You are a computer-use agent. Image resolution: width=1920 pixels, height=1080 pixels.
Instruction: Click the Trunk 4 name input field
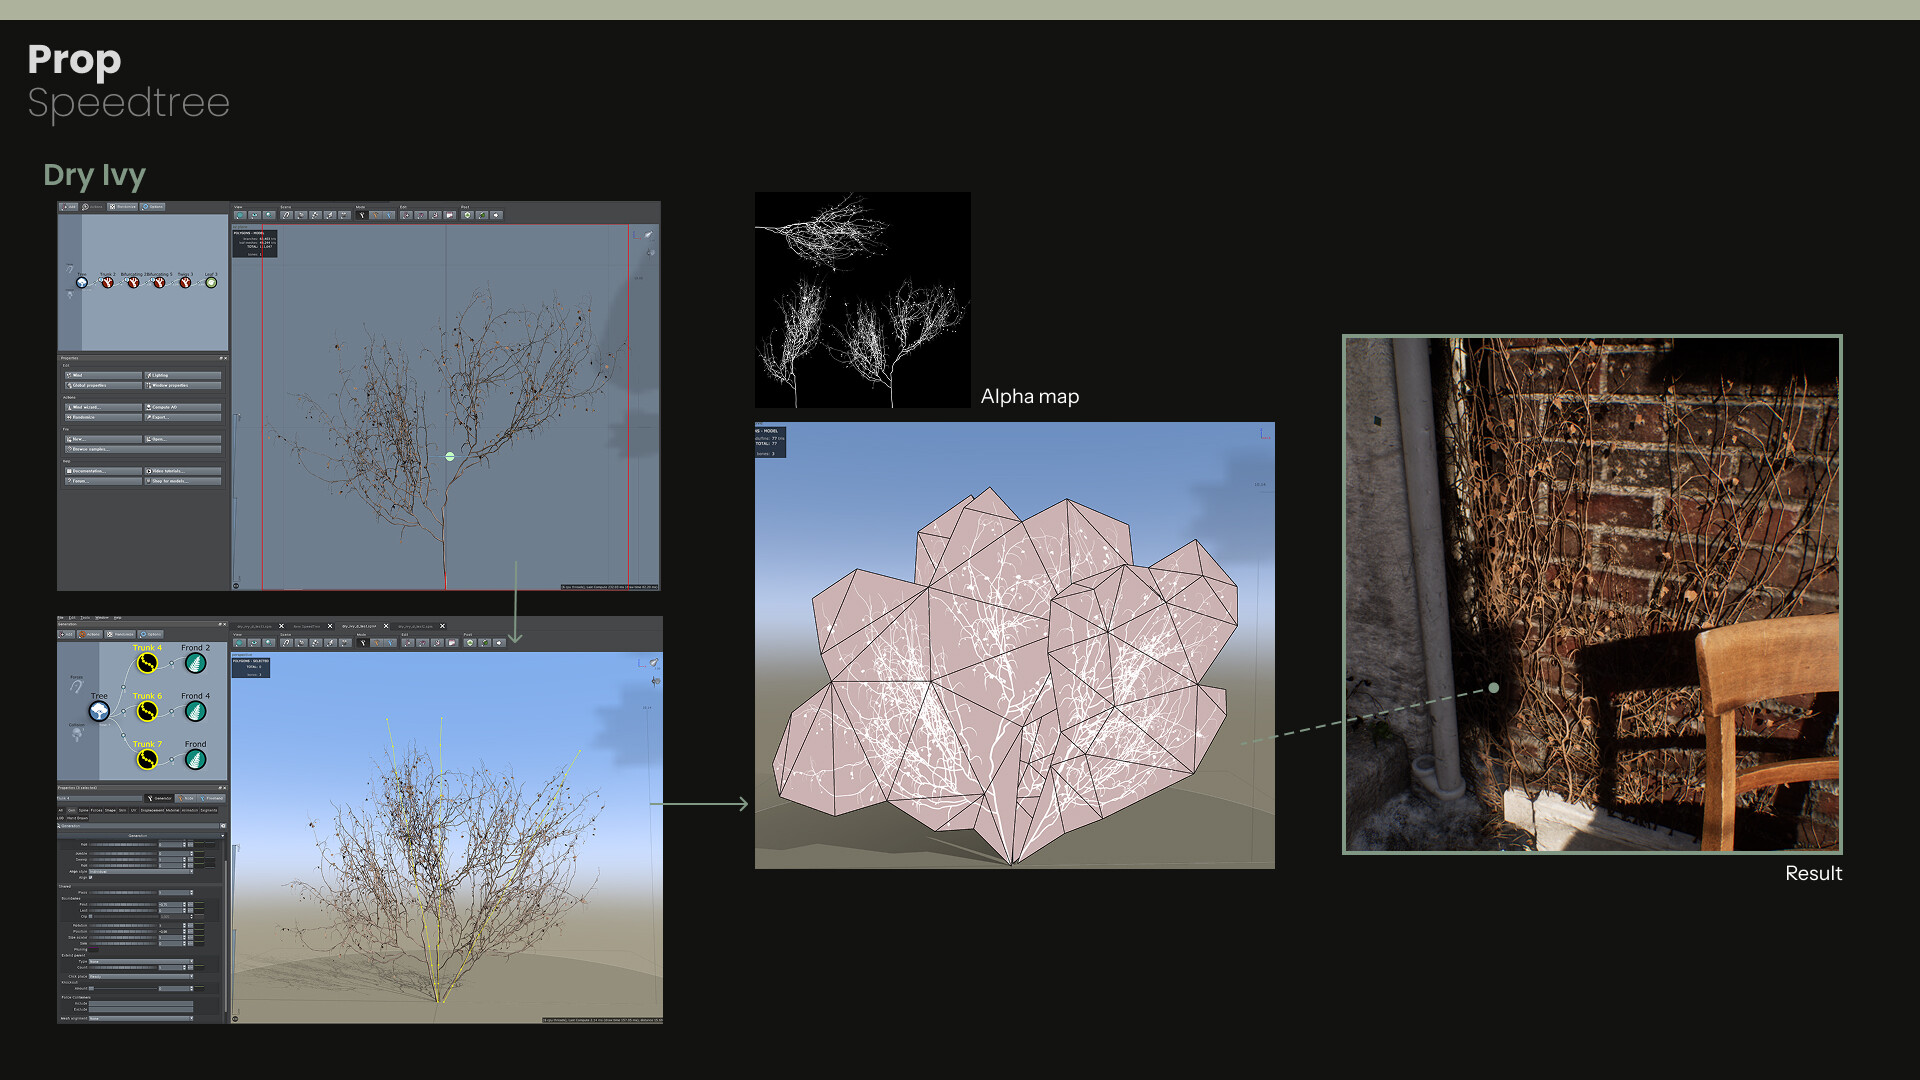pyautogui.click(x=100, y=798)
